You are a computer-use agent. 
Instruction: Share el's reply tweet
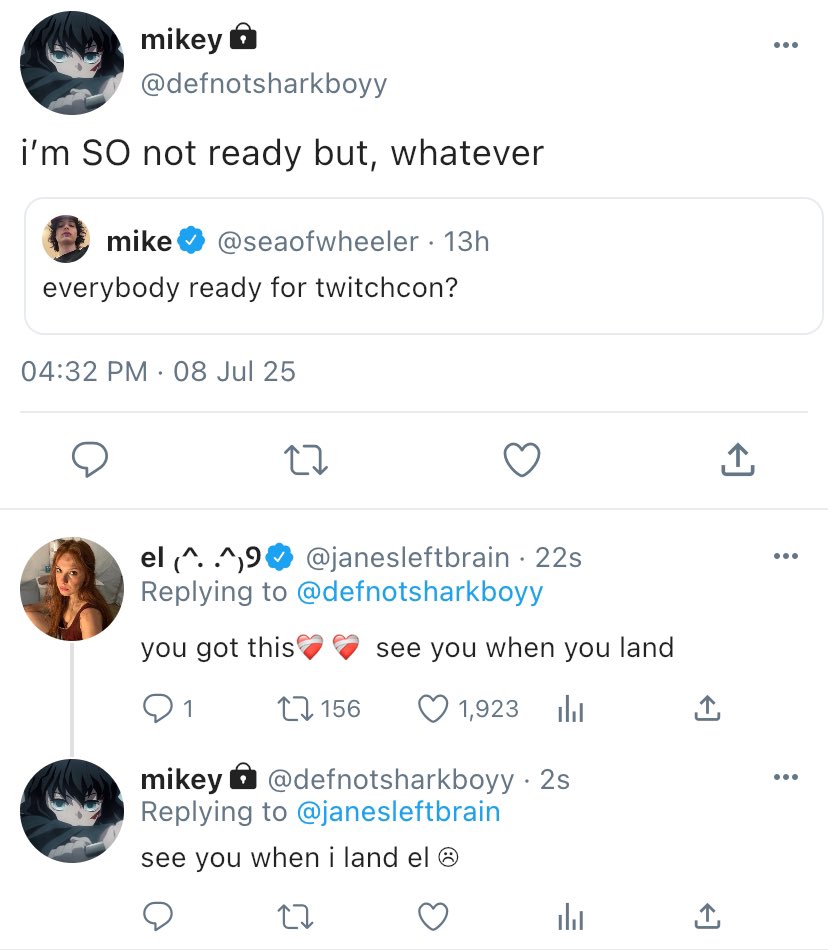tap(706, 709)
